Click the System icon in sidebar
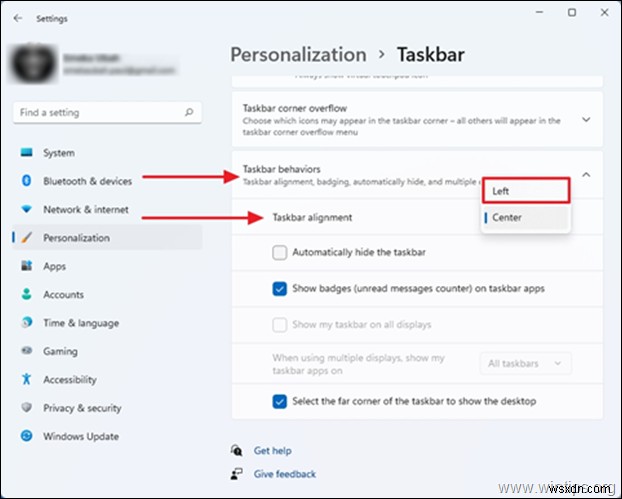This screenshot has width=622, height=499. (26, 153)
